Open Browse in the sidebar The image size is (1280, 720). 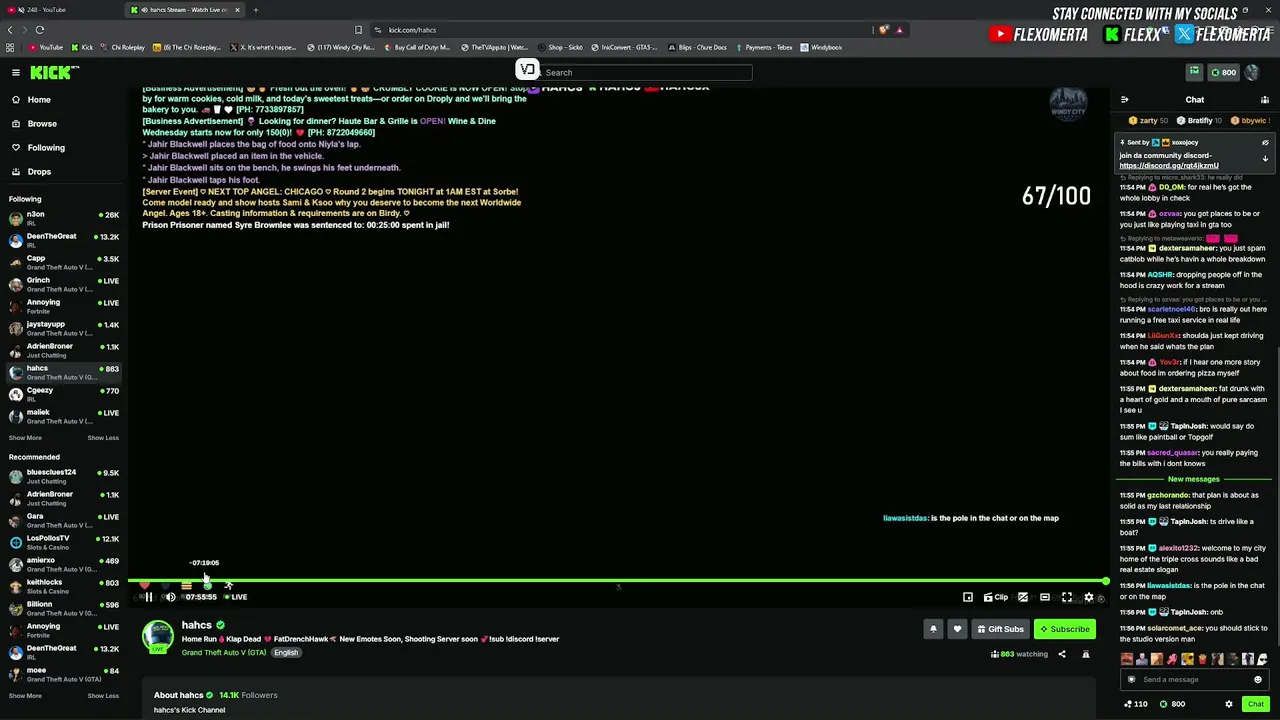[42, 124]
